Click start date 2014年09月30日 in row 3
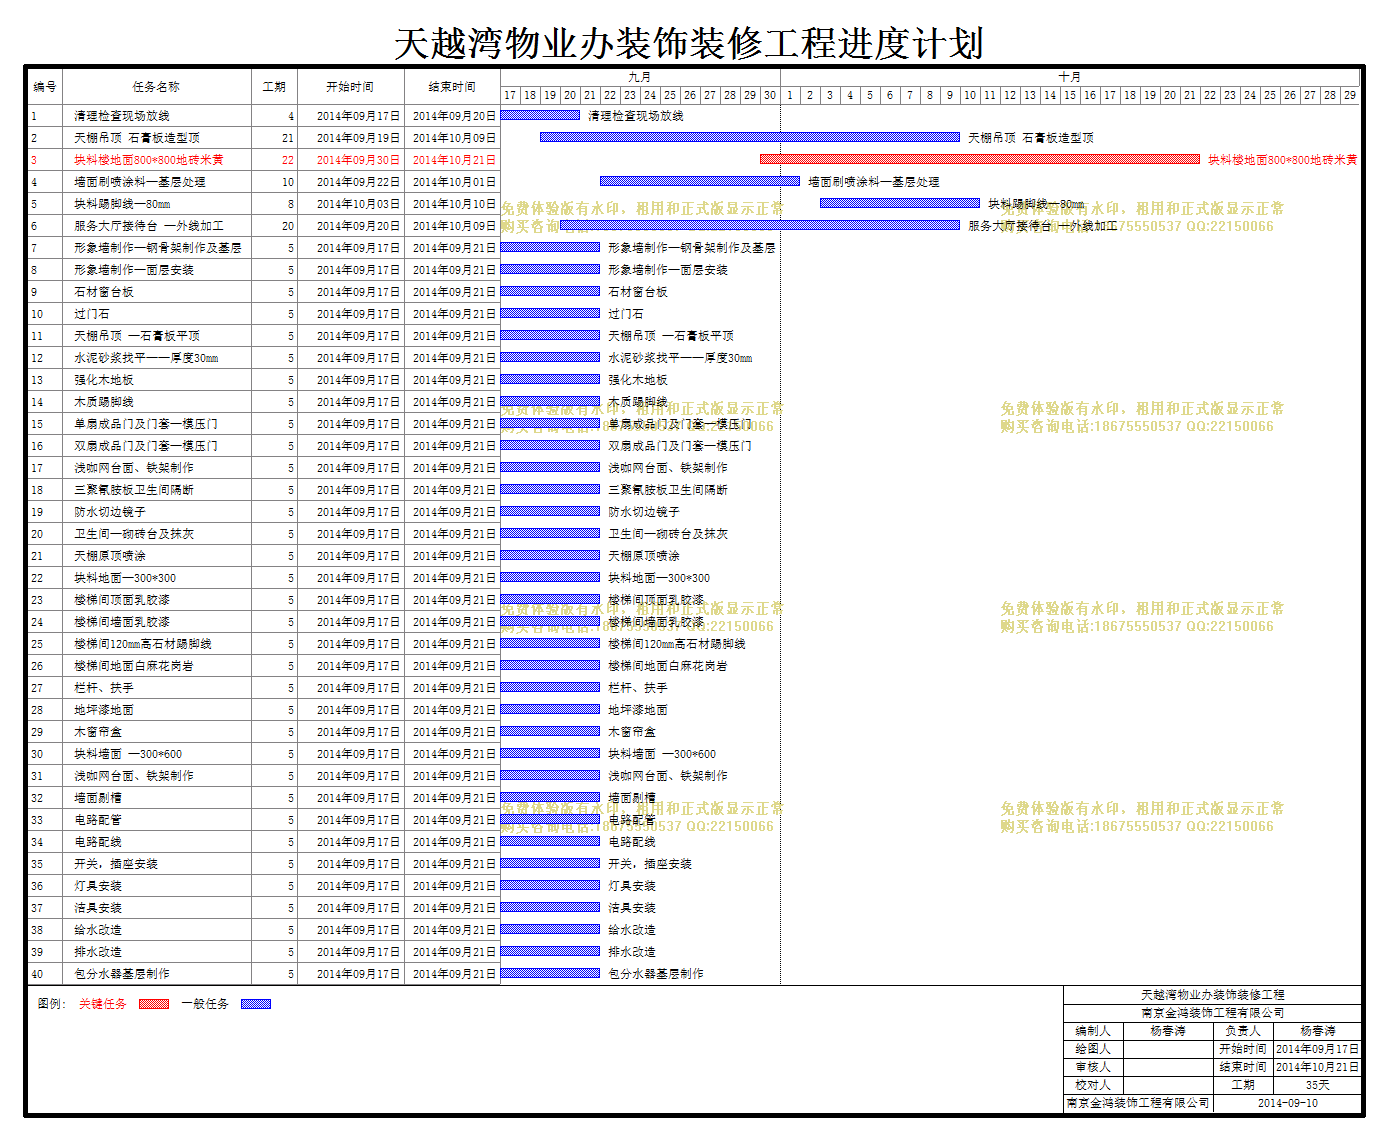 358,160
